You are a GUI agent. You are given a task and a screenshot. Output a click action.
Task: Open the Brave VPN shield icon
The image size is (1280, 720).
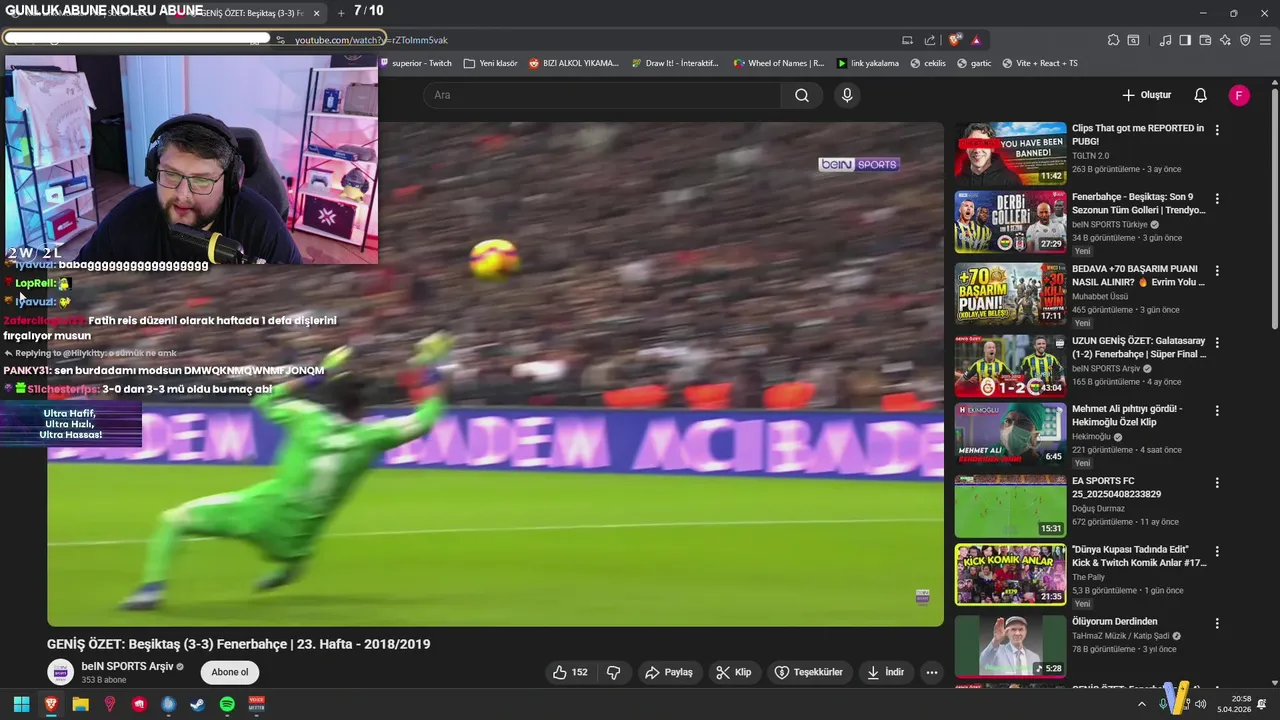point(1245,40)
